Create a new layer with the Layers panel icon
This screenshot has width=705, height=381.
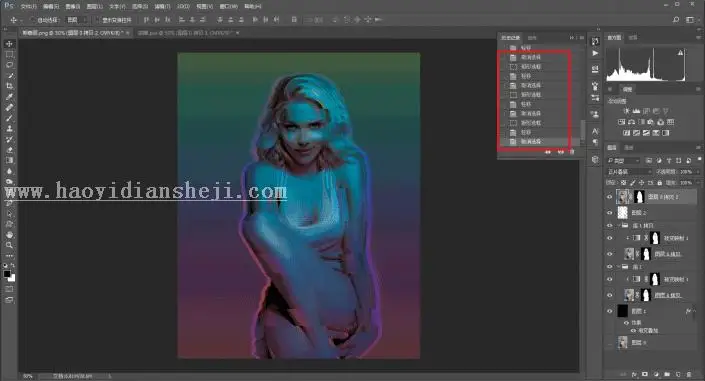(x=678, y=374)
